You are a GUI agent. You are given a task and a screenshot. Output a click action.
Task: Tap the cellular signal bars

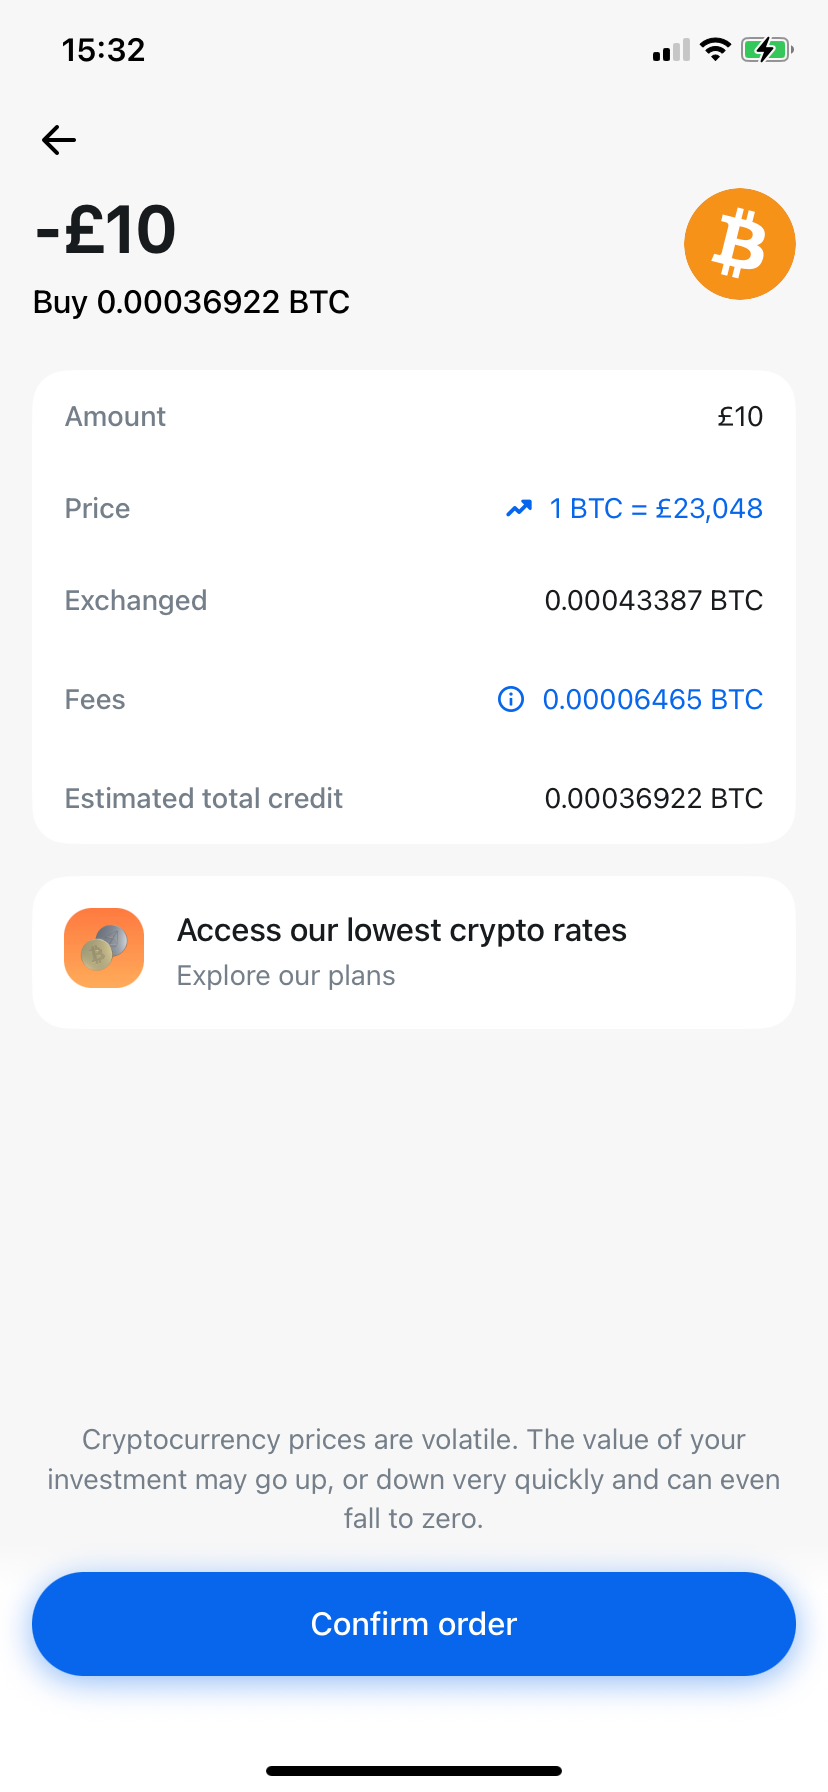click(x=671, y=51)
